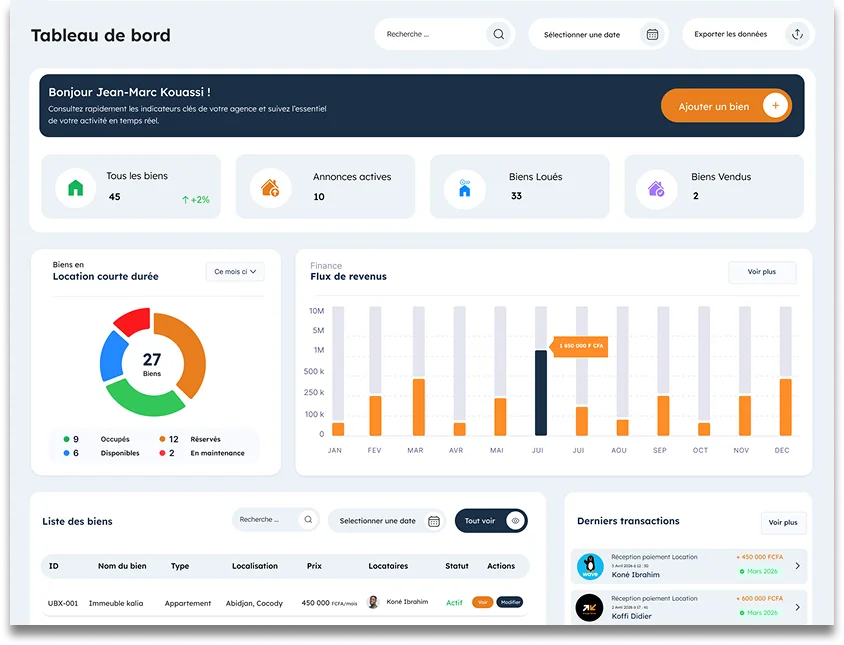This screenshot has height=645, width=844.
Task: Open the calendar icon beside Sélectionner une date
Action: (x=654, y=33)
